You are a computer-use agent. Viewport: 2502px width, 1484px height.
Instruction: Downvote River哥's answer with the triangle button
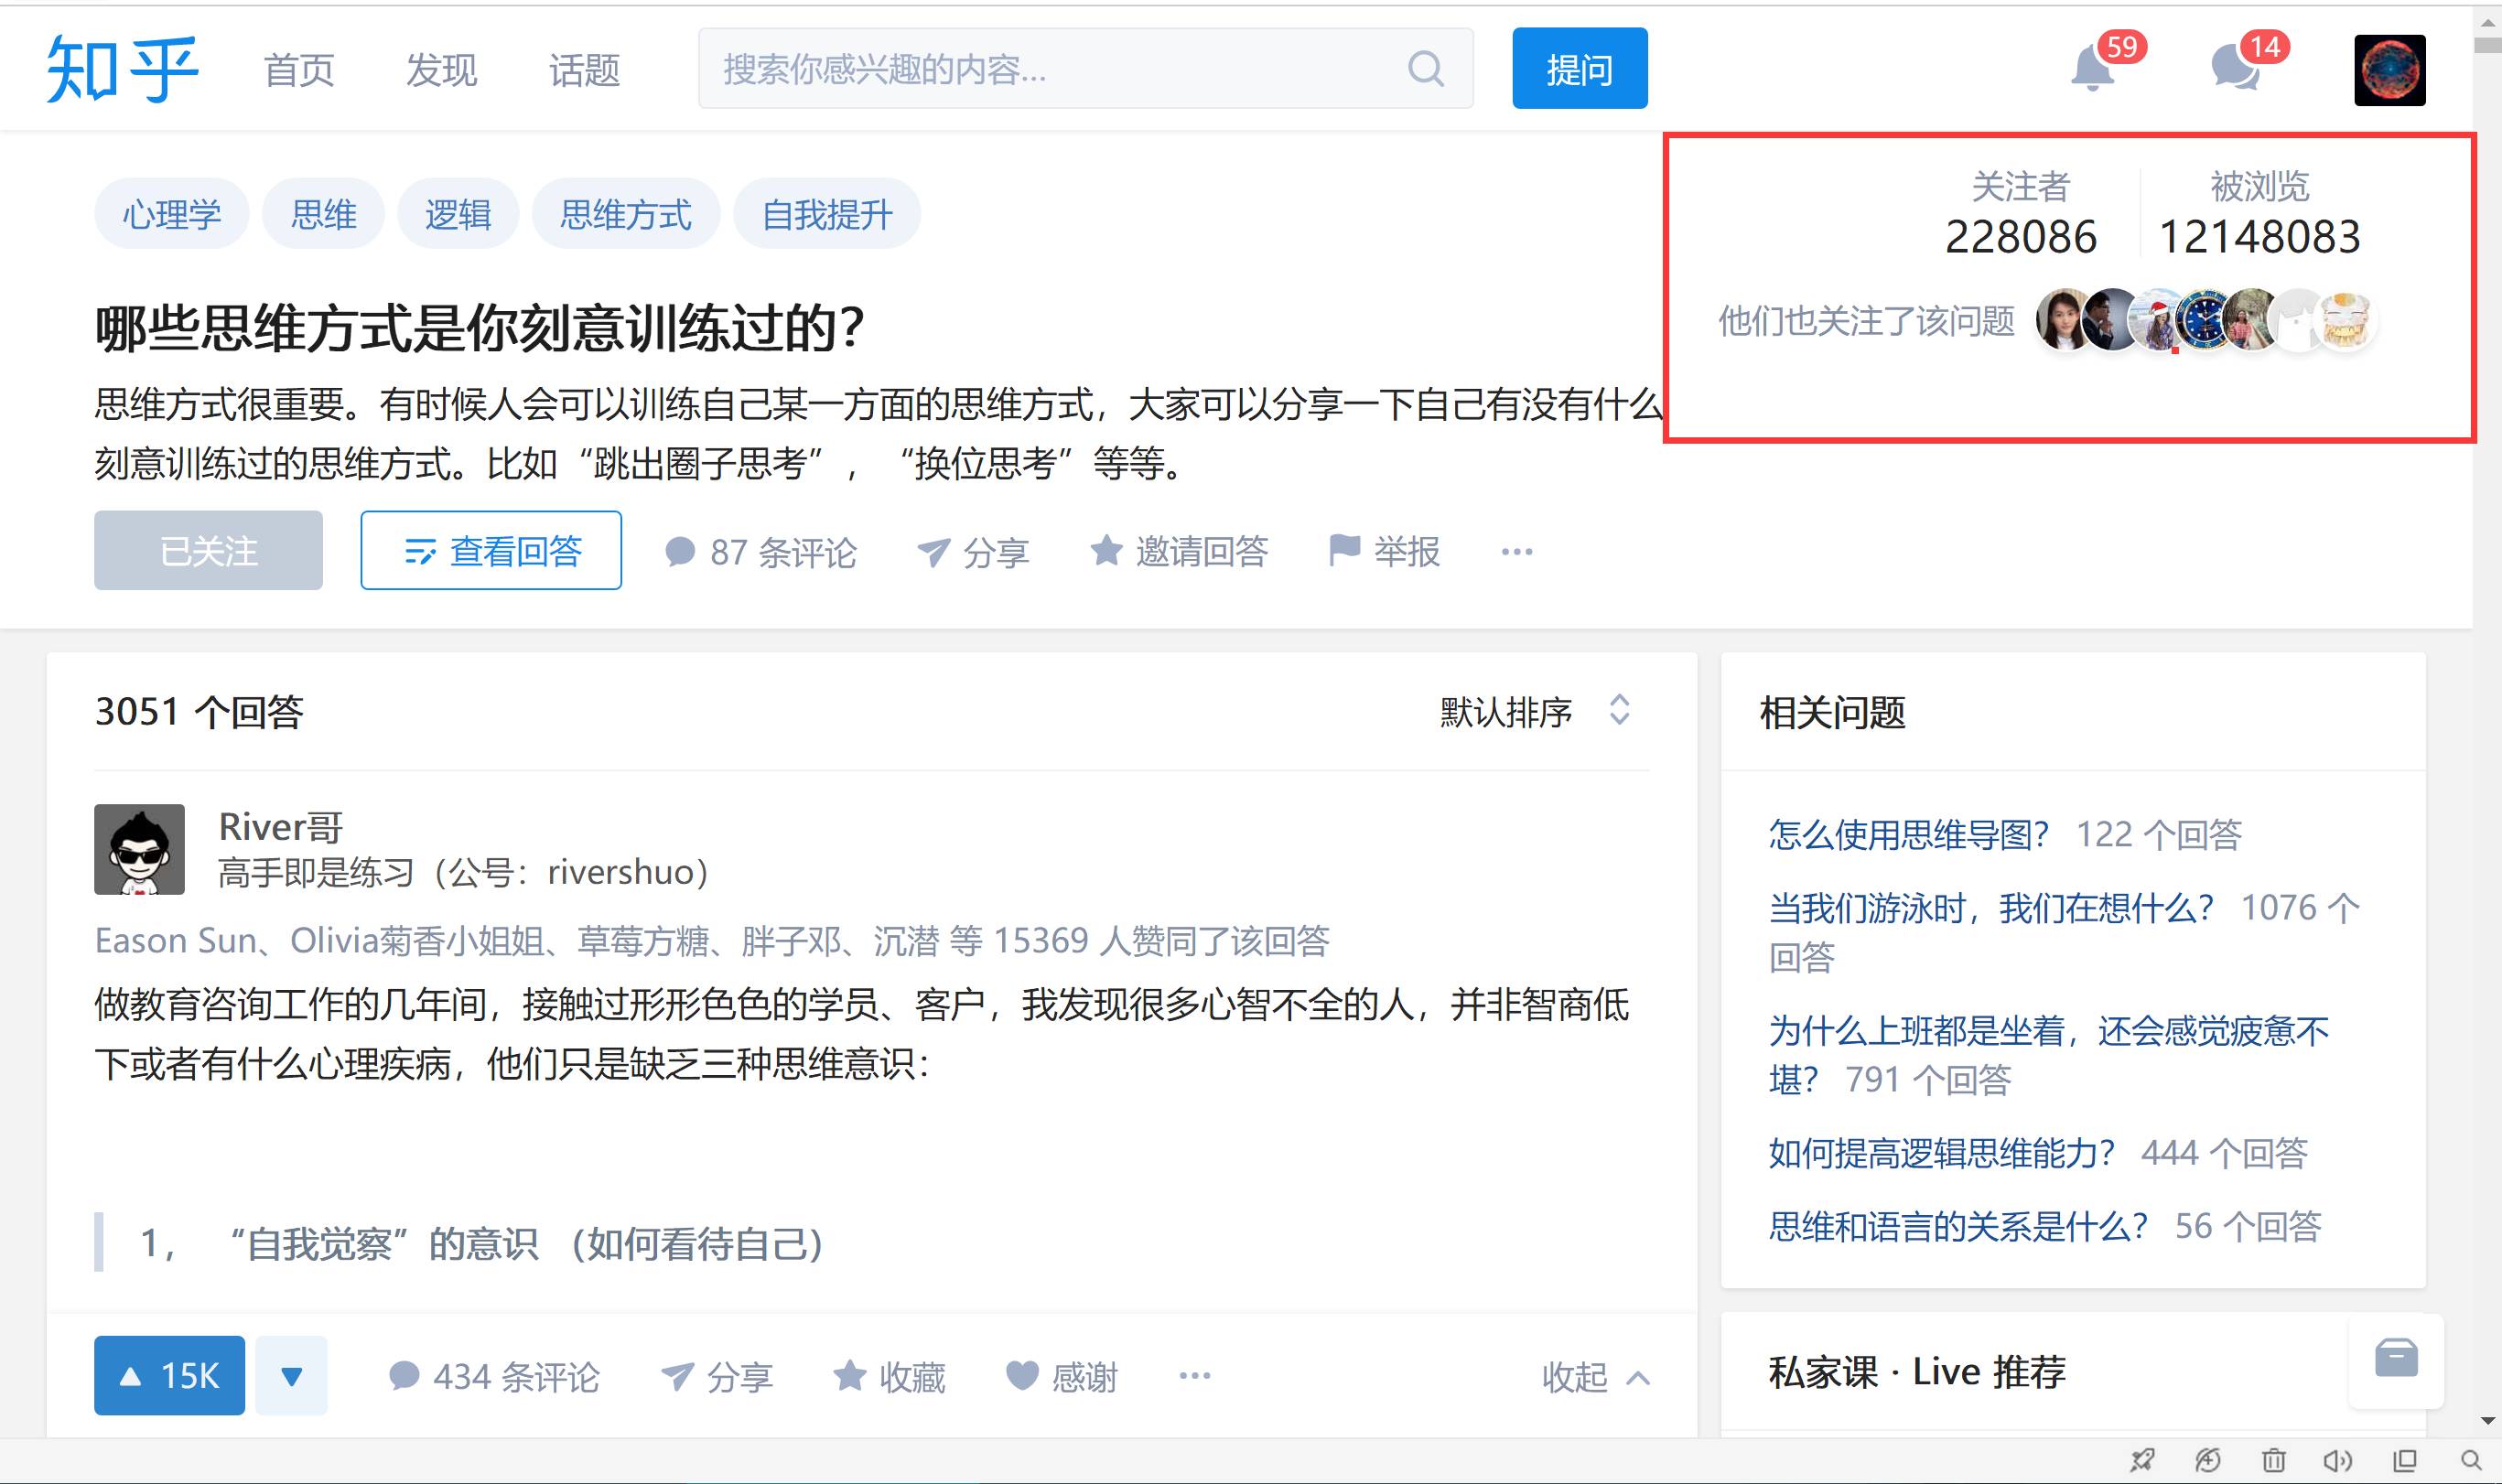click(291, 1376)
